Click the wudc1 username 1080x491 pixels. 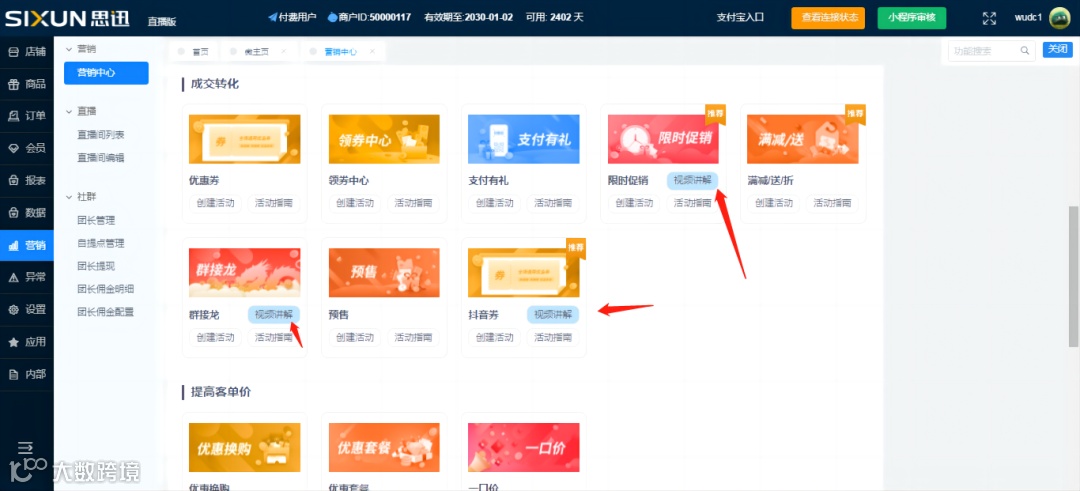tap(1028, 18)
